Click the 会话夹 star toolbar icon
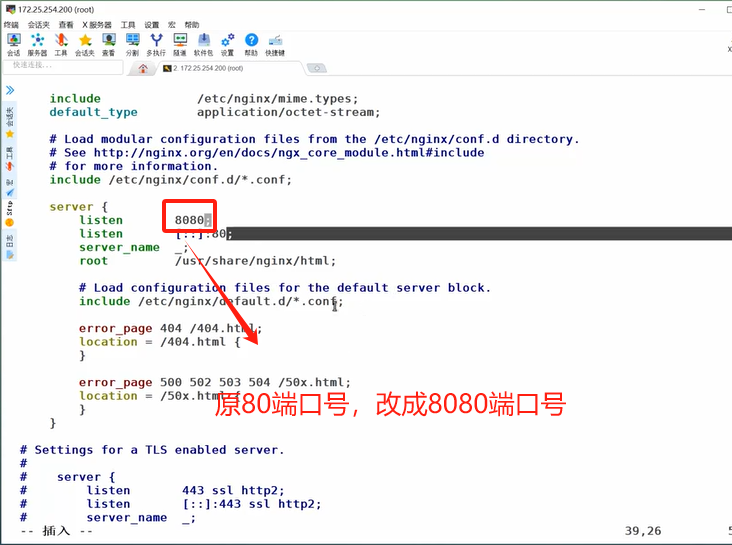The image size is (732, 545). pos(84,44)
